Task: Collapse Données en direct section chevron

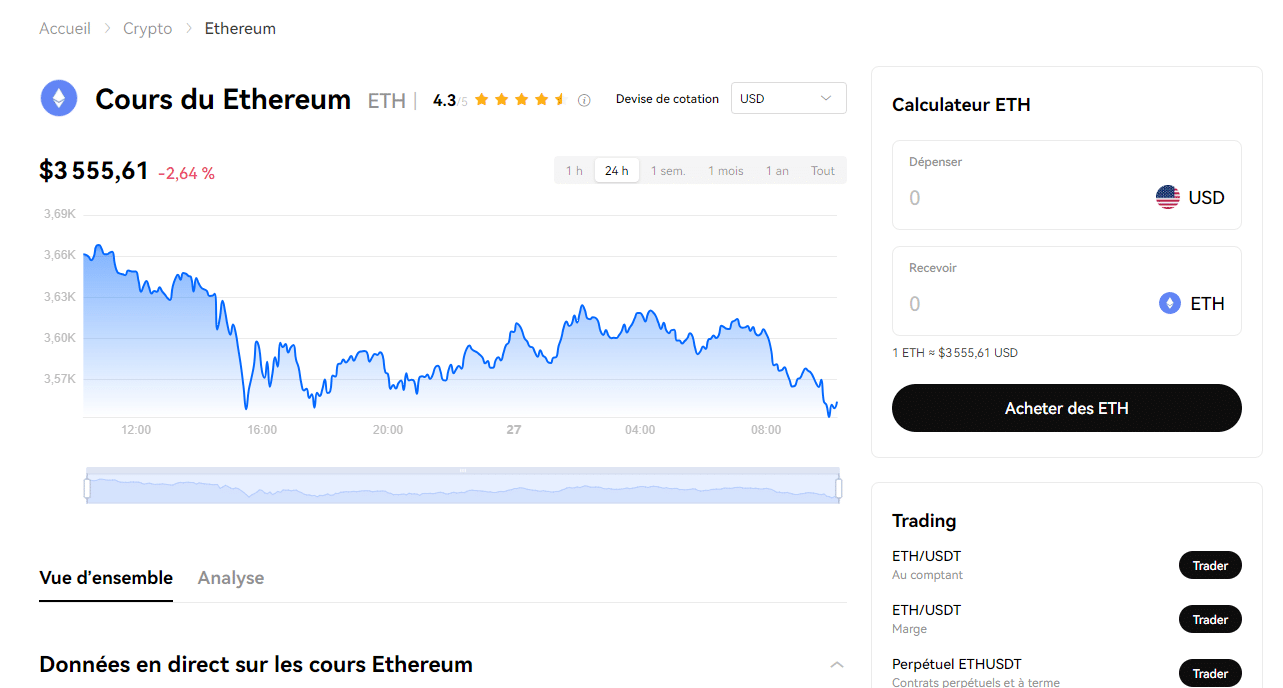Action: pyautogui.click(x=837, y=665)
